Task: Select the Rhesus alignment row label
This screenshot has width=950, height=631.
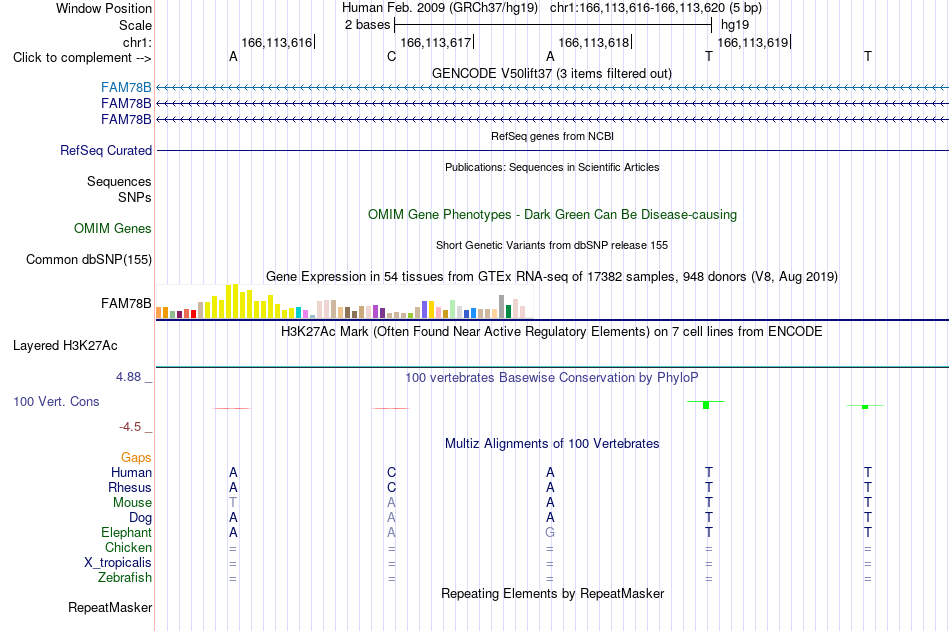Action: 130,487
